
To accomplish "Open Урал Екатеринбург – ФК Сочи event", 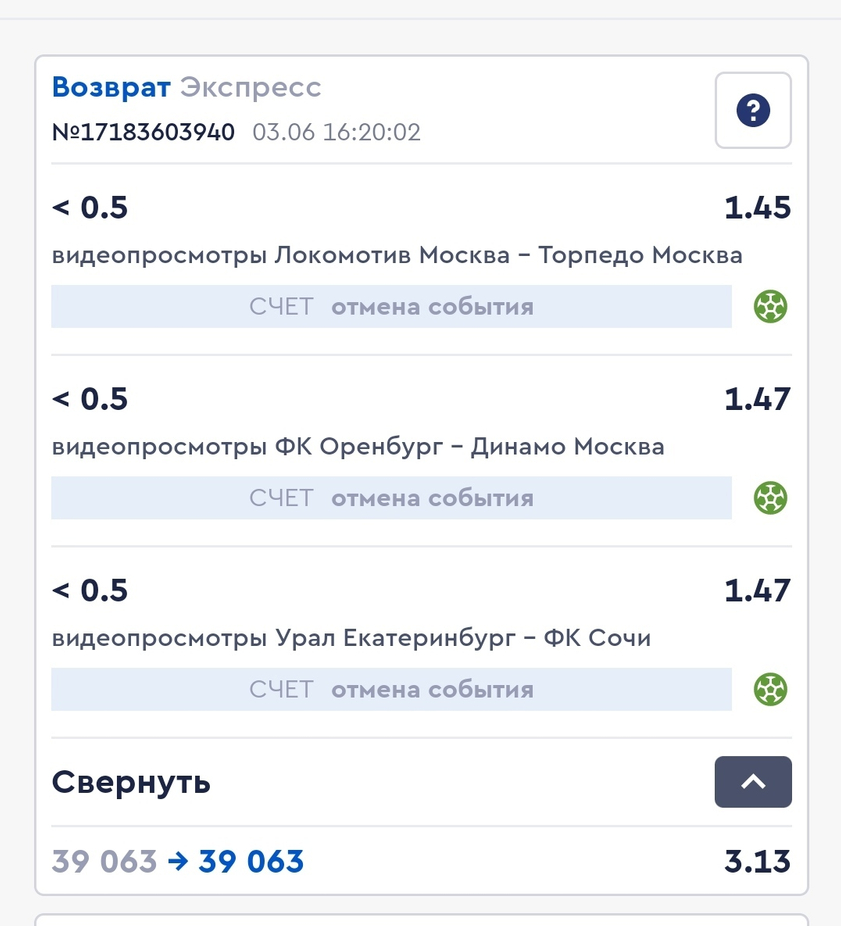I will coord(351,638).
